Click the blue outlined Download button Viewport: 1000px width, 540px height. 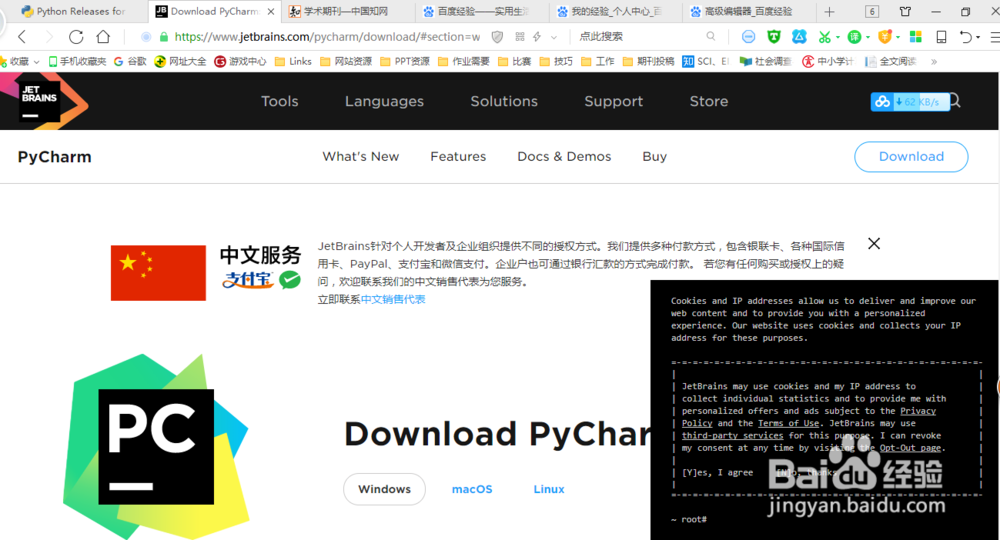pos(911,157)
